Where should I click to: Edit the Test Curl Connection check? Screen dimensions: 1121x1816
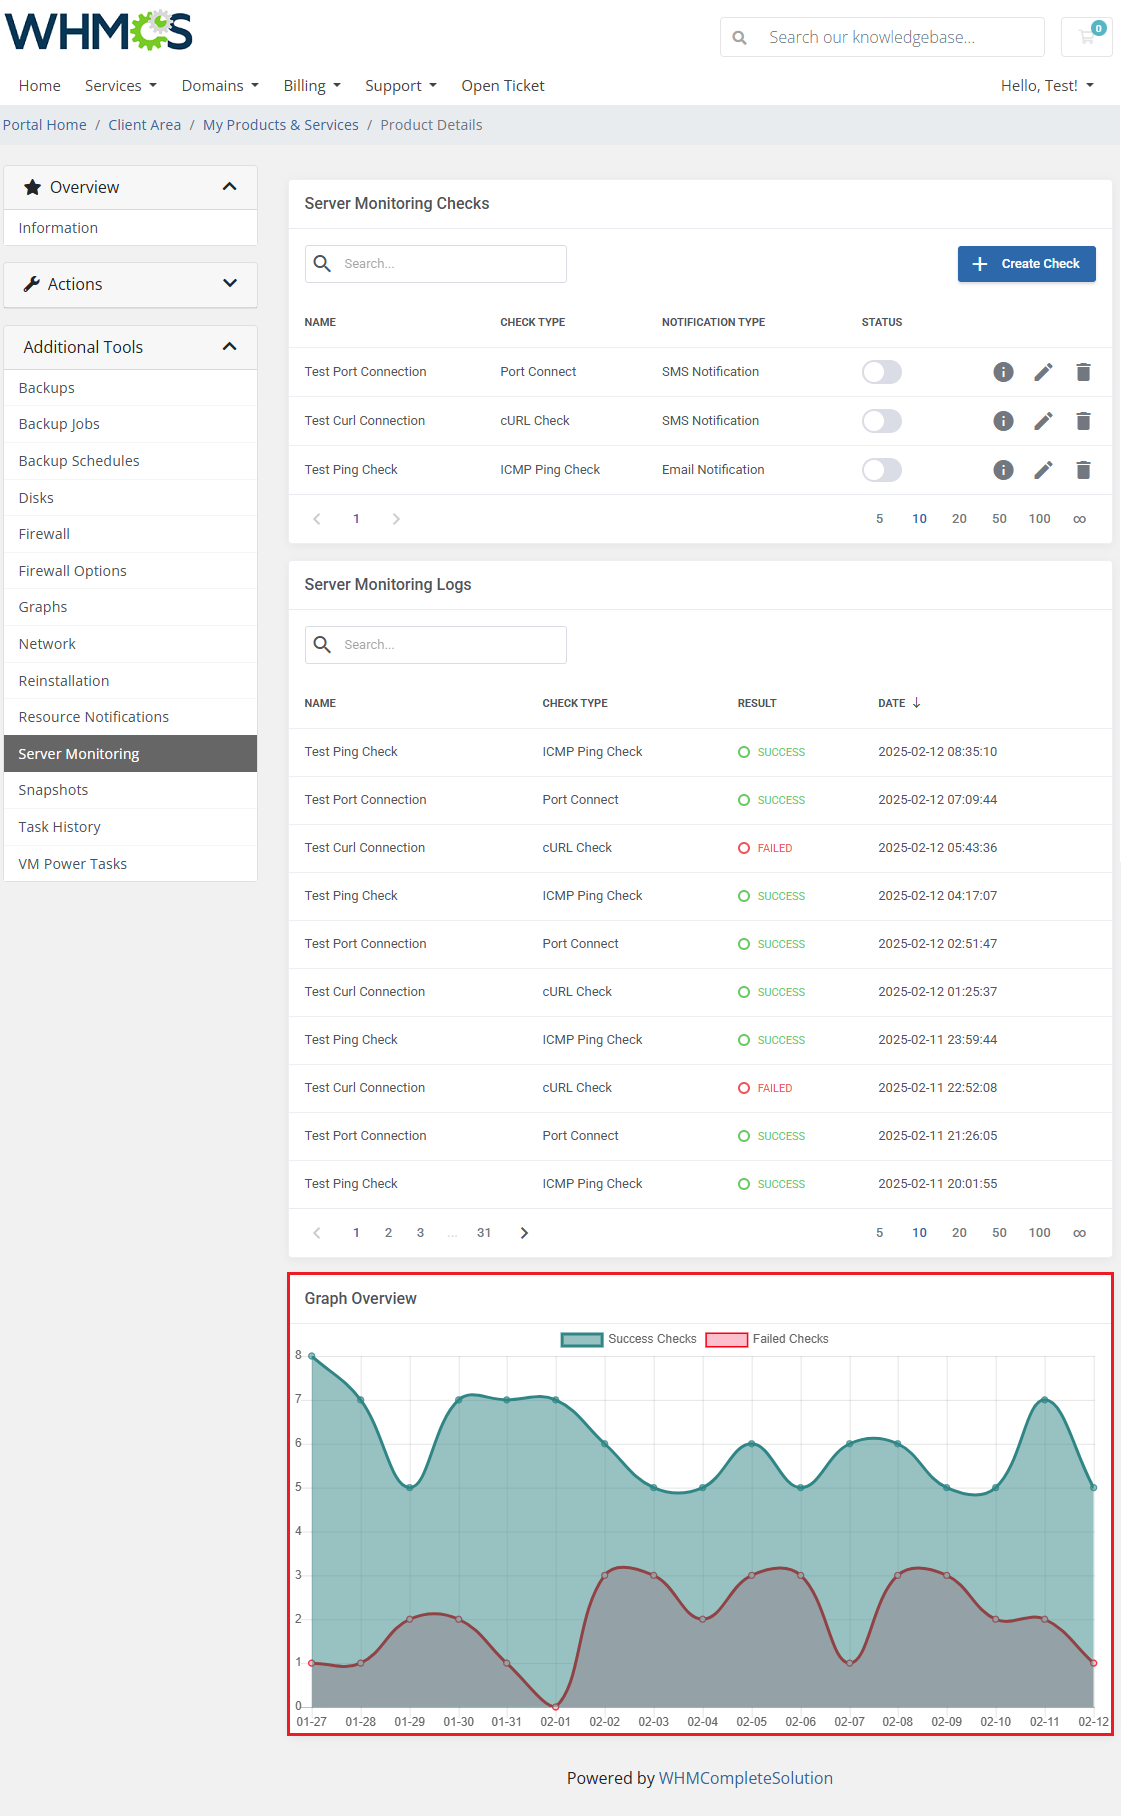[1043, 421]
